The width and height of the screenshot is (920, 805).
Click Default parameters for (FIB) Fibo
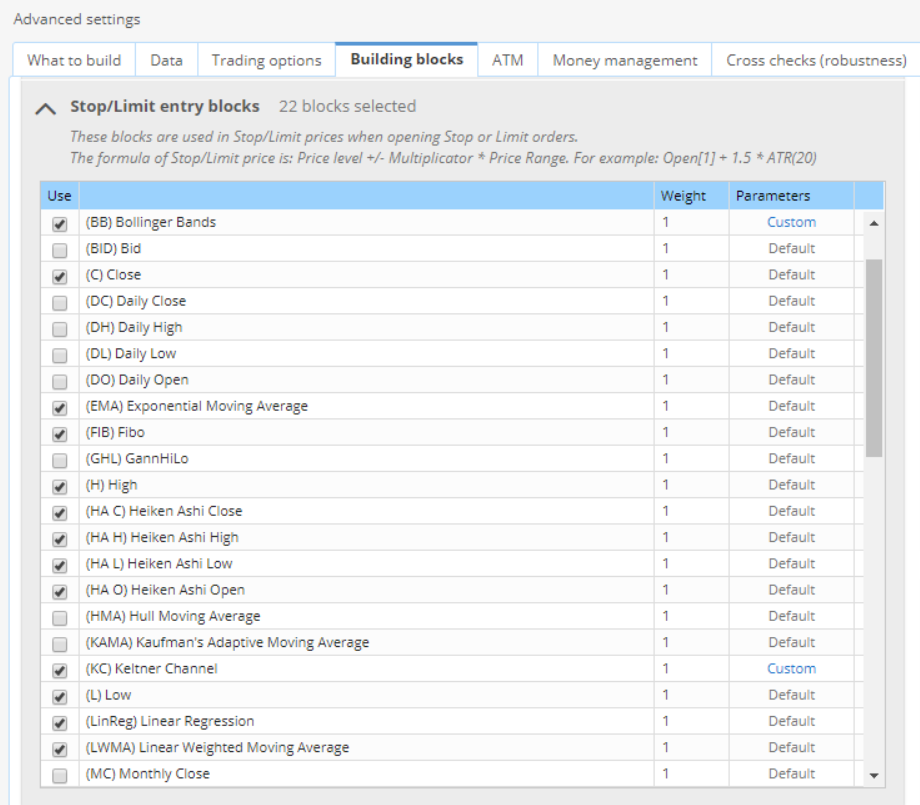click(792, 432)
